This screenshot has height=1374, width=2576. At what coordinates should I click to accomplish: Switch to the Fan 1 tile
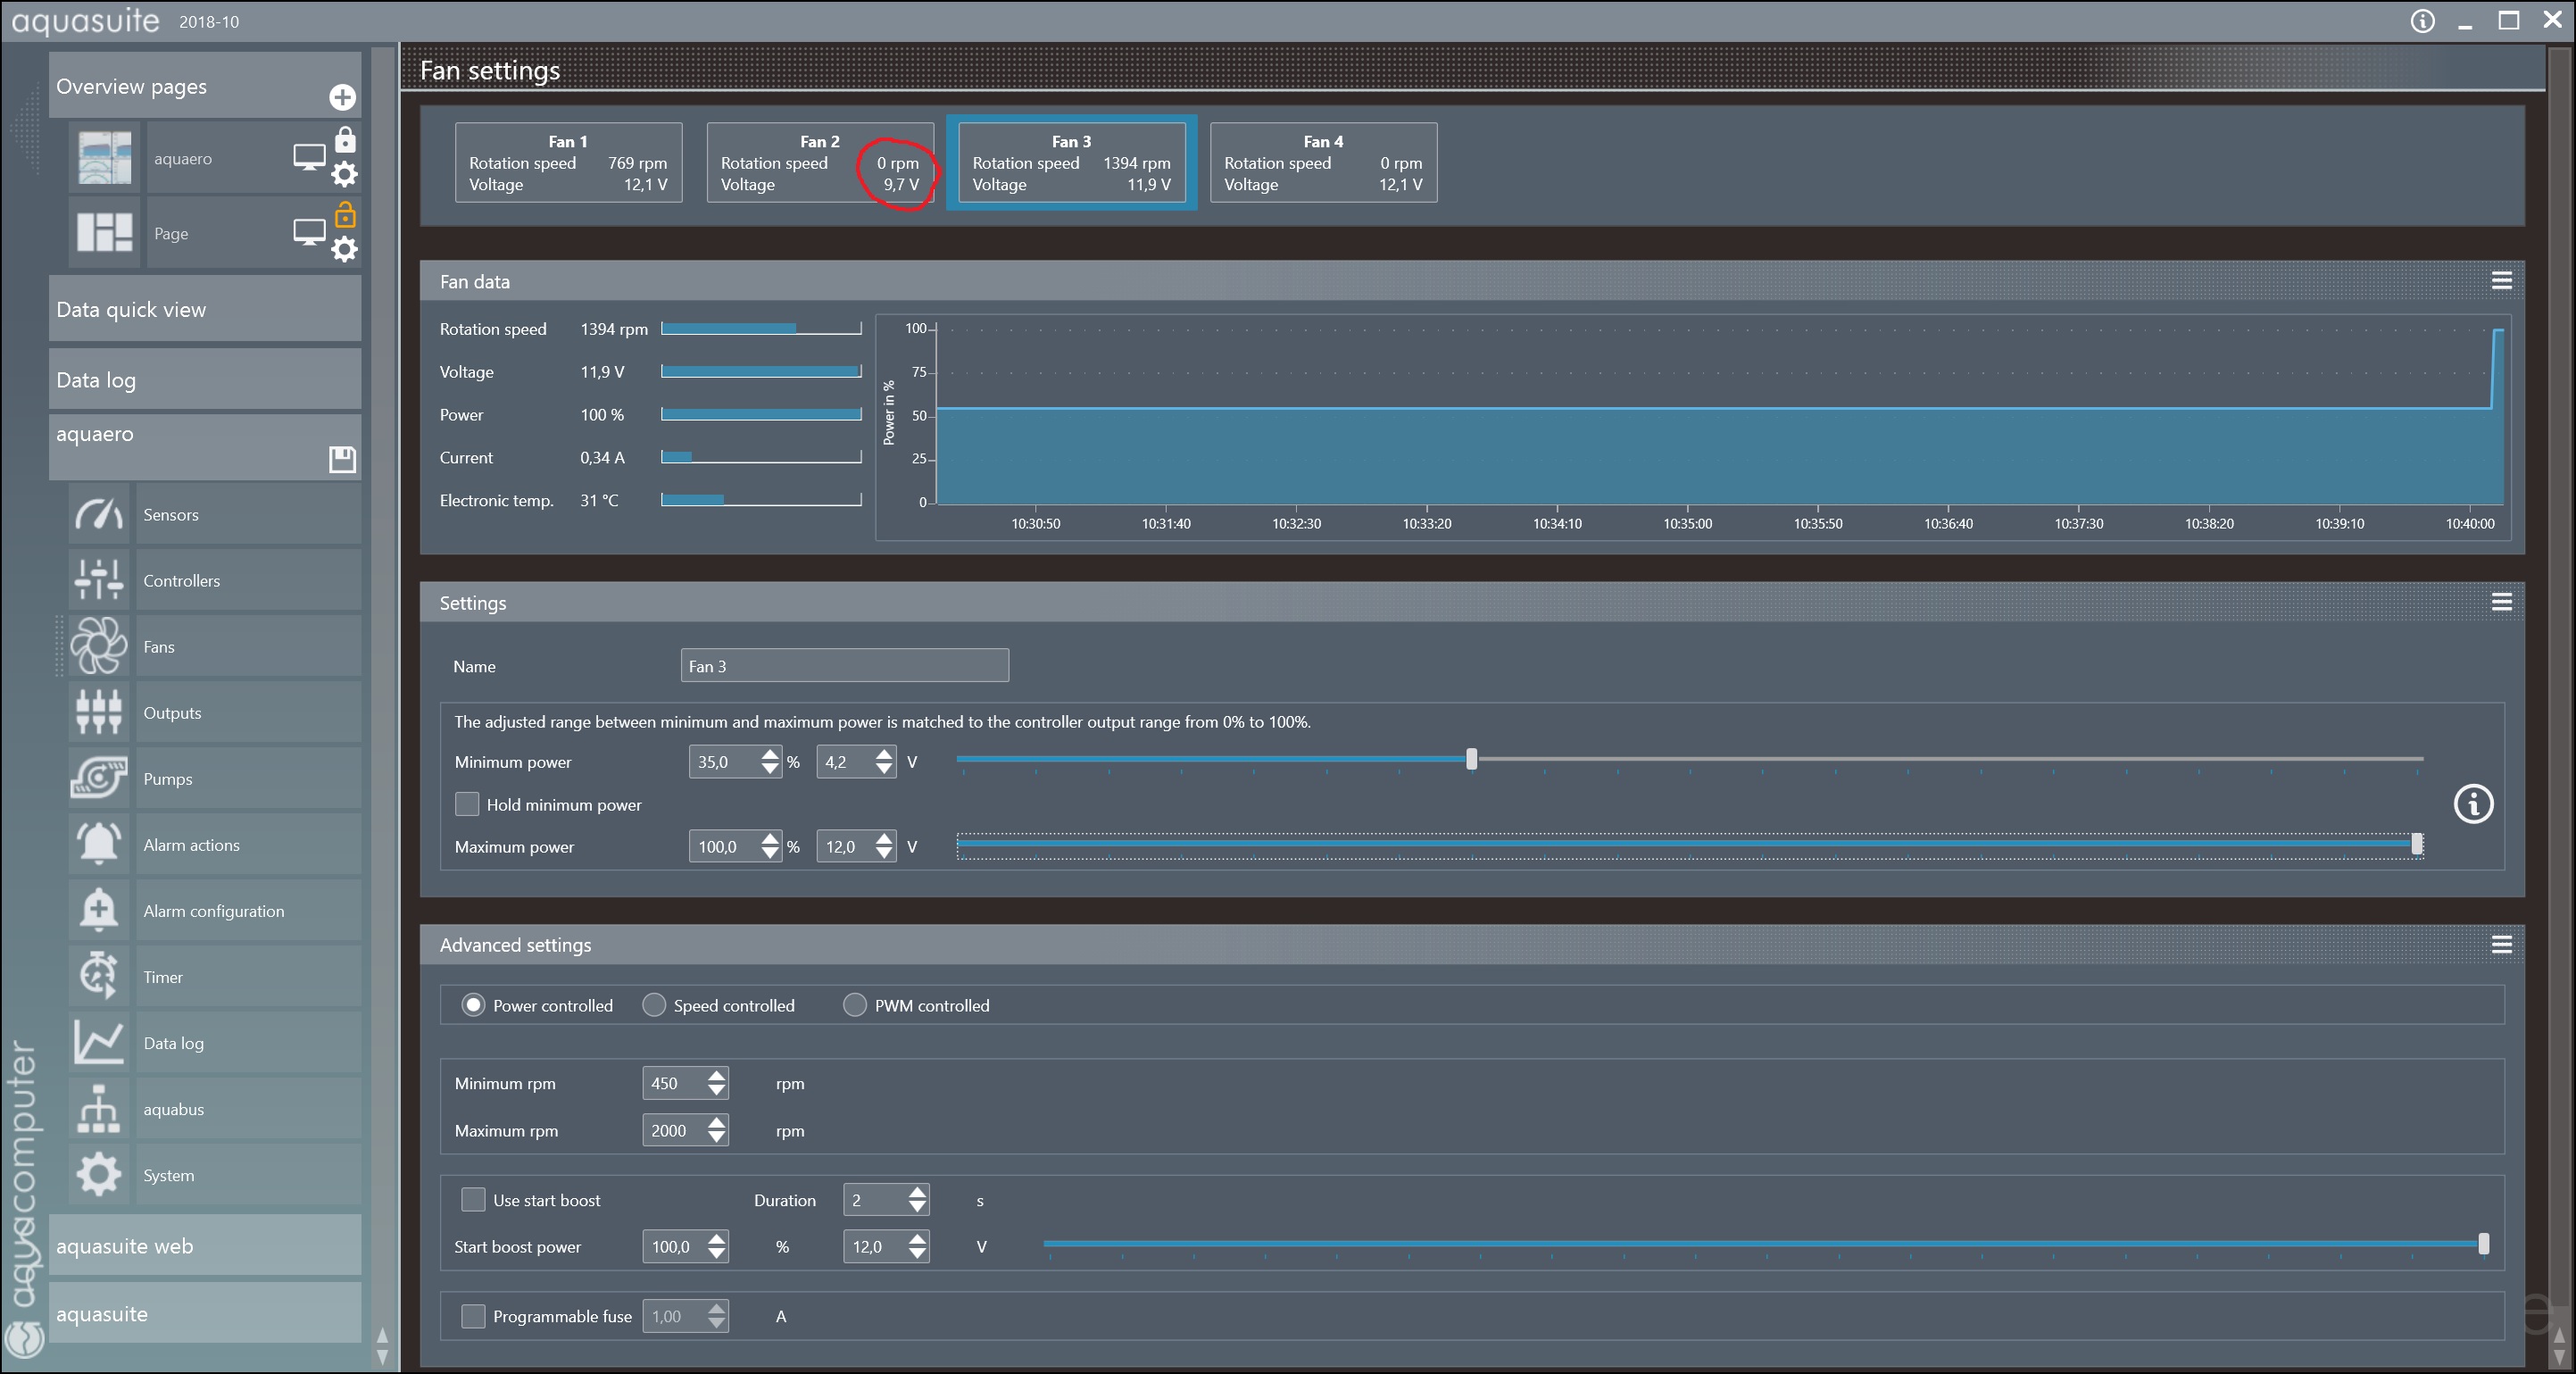[x=568, y=163]
